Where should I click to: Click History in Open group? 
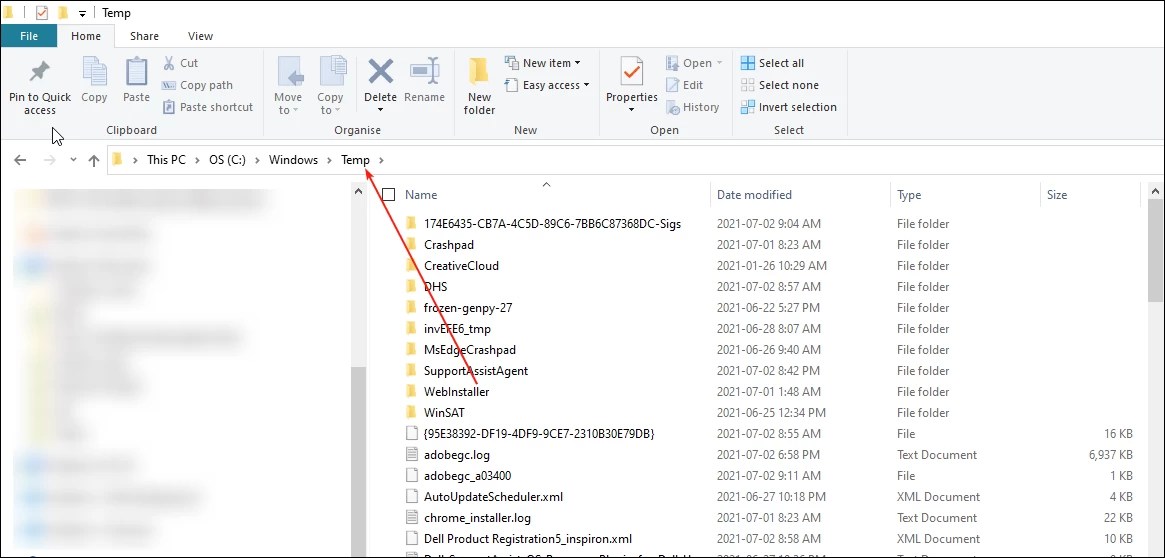[x=692, y=107]
